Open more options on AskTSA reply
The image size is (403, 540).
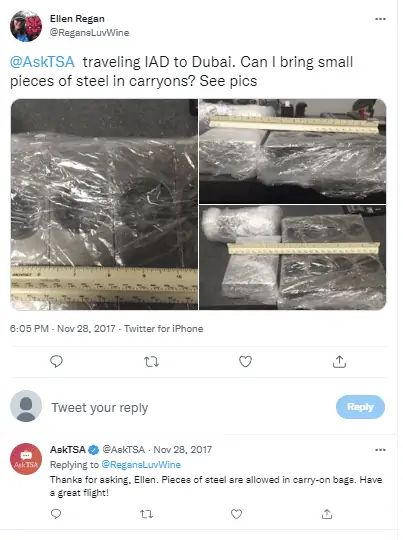380,450
